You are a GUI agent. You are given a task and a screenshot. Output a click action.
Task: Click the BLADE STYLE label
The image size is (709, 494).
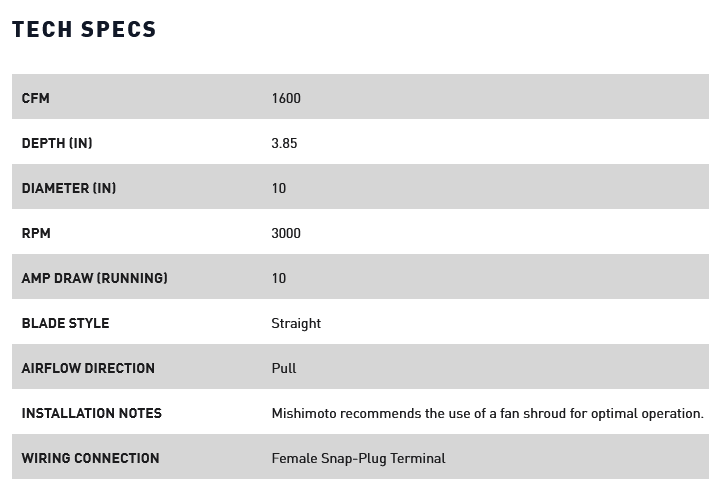point(65,323)
